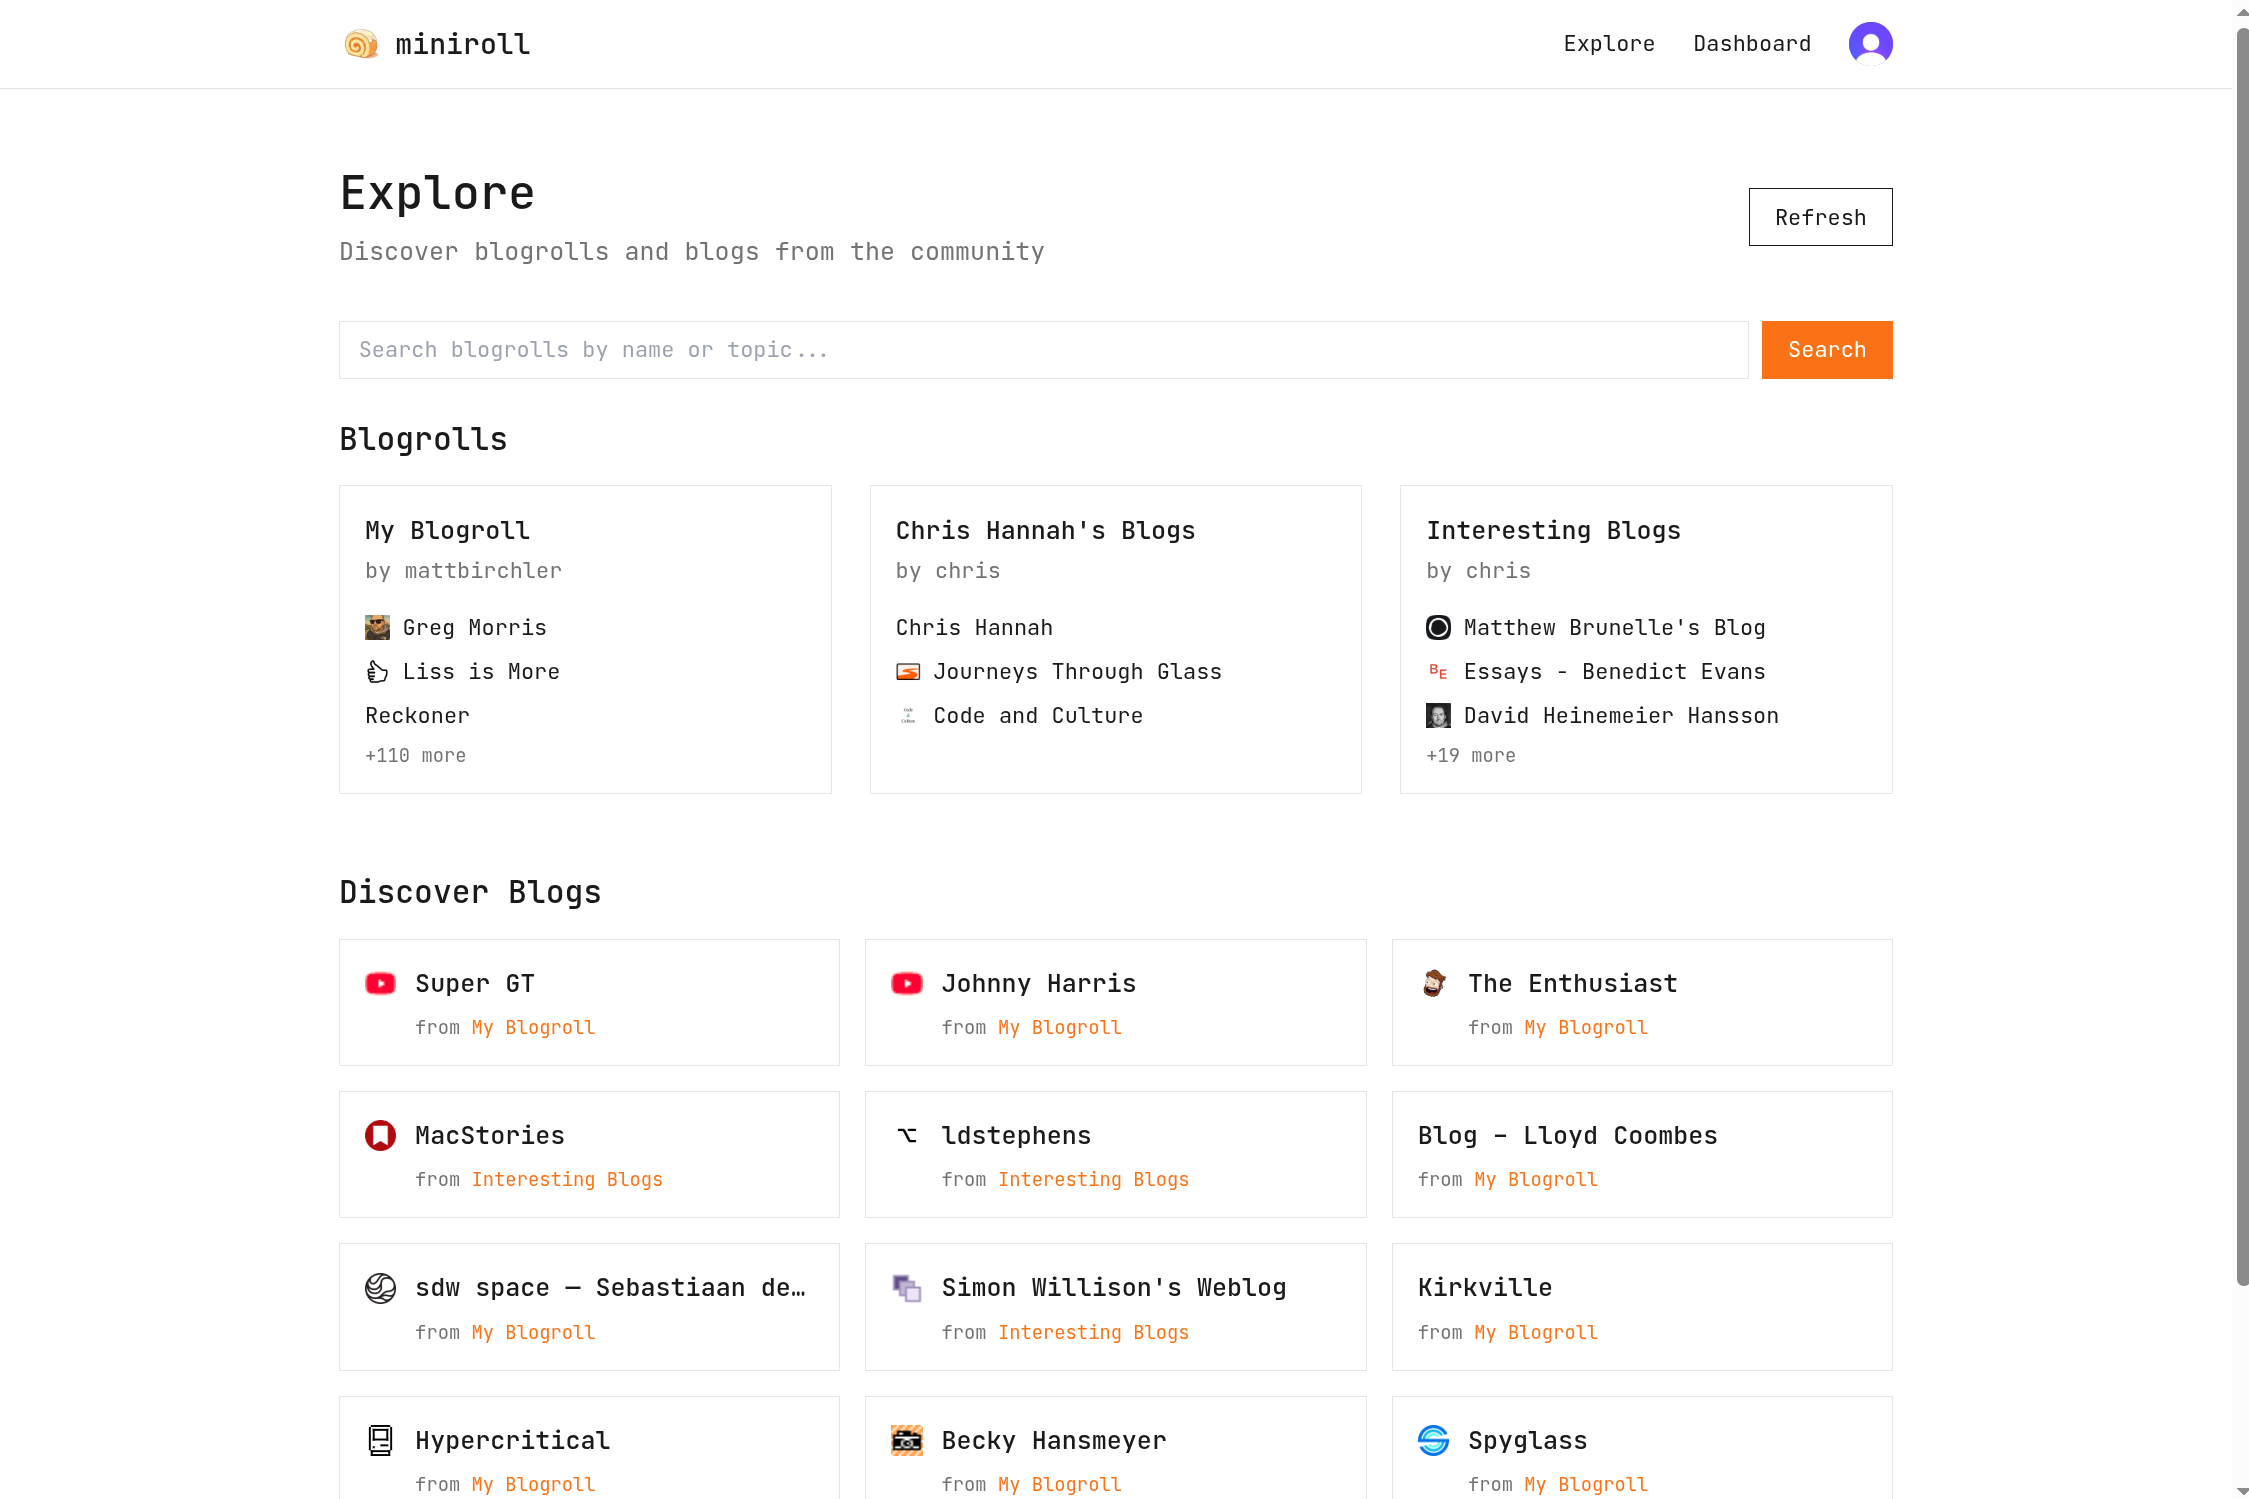The width and height of the screenshot is (2249, 1499).
Task: Click Greg Morris avatar thumbnail
Action: pos(377,628)
